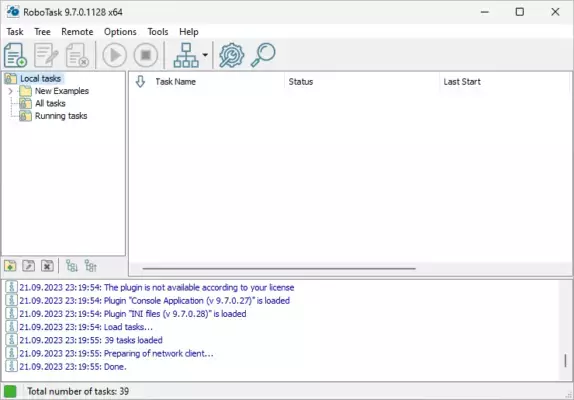574x400 pixels.
Task: Open settings via gear wrench icon
Action: [231, 55]
